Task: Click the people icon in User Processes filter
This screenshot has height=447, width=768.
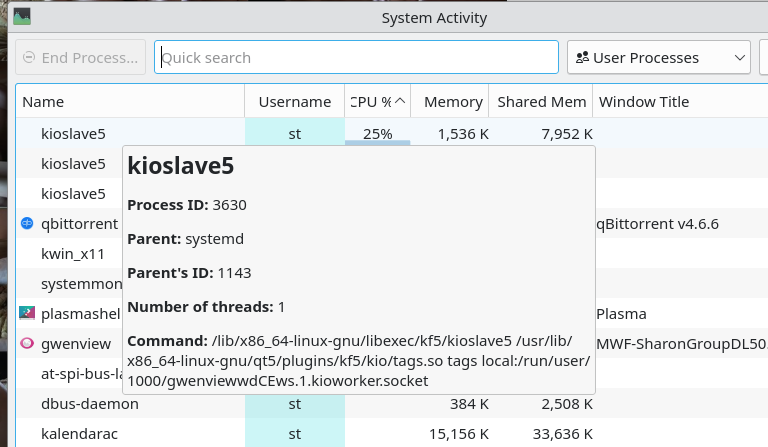Action: coord(582,58)
